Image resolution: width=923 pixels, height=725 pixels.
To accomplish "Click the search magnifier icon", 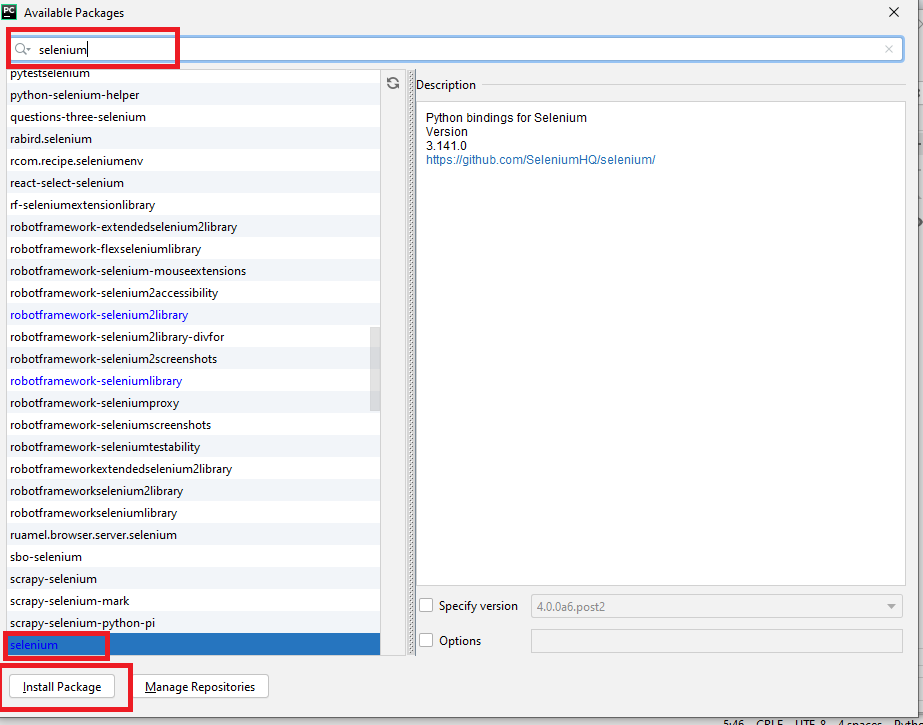I will point(22,49).
